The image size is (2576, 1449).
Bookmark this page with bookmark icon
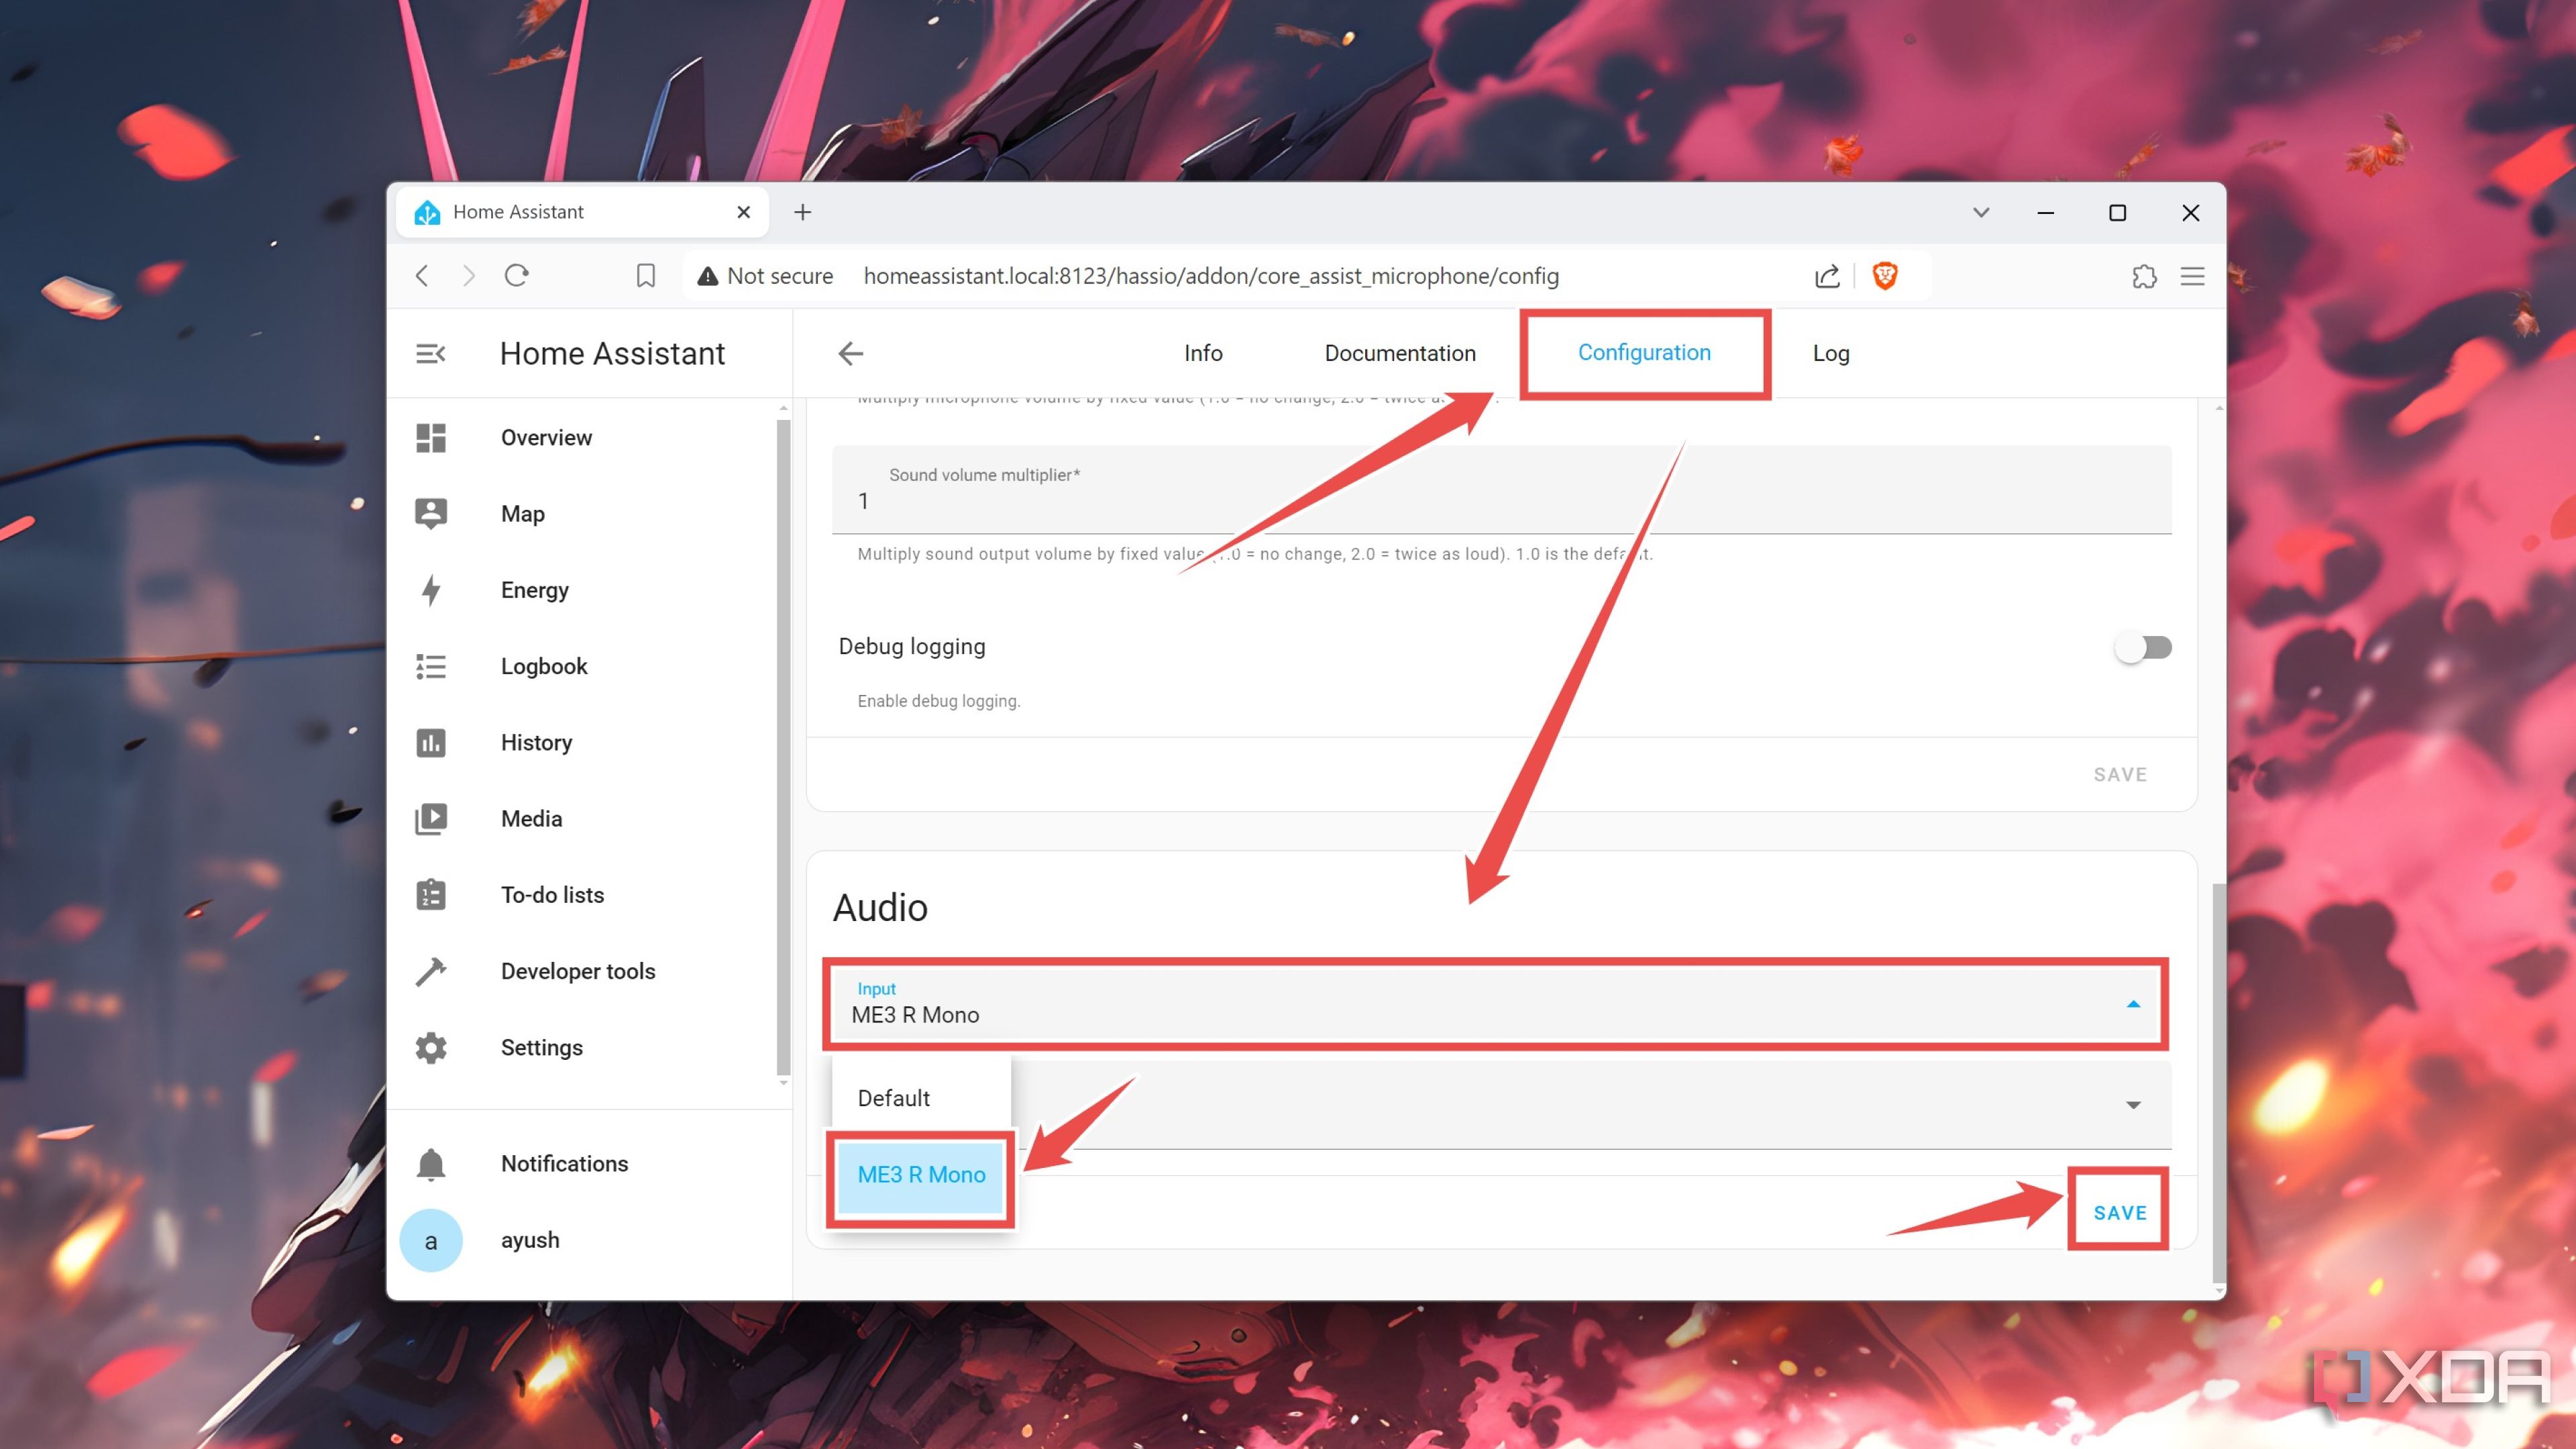pyautogui.click(x=646, y=276)
